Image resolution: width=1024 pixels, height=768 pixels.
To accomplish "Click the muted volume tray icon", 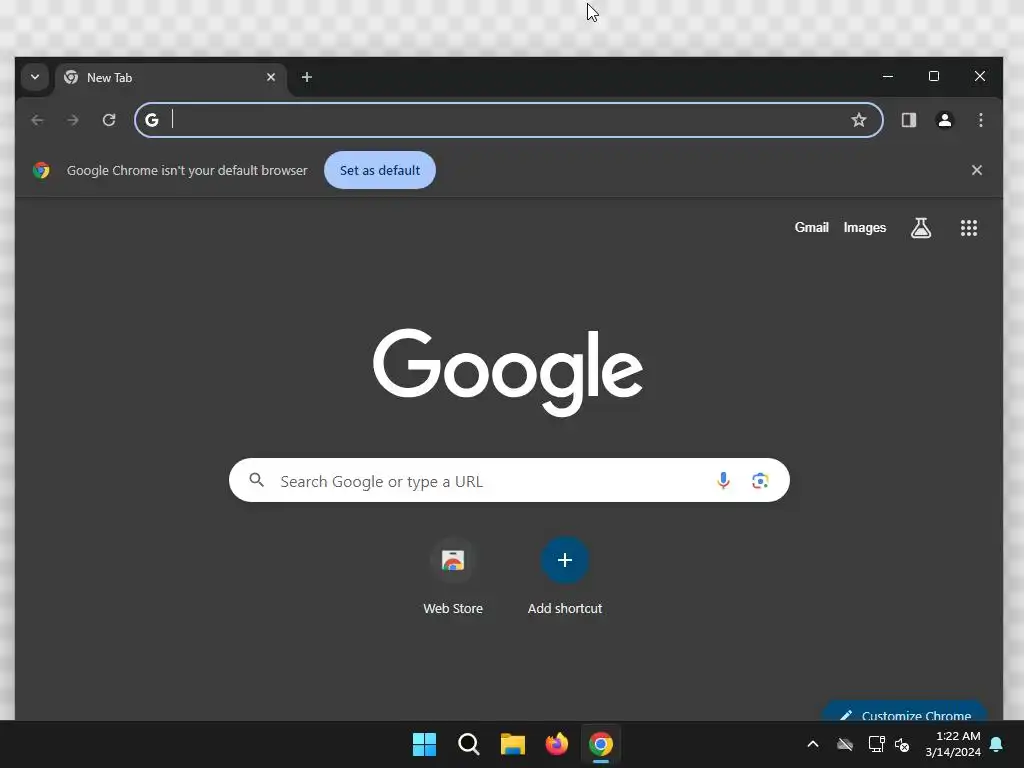I will coord(903,745).
